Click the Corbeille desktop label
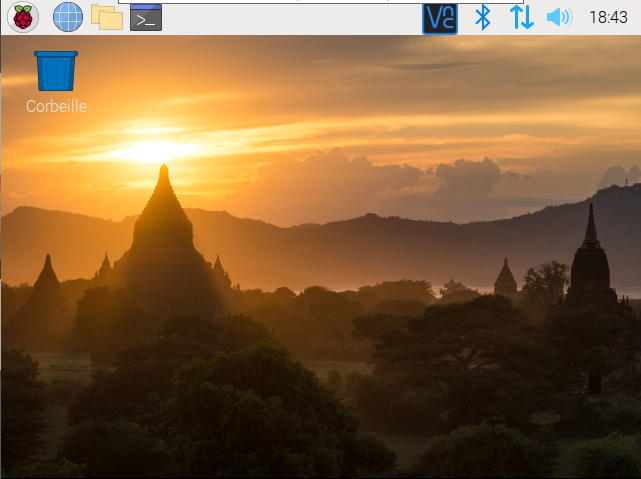Viewport: 641px width, 479px height. coord(56,106)
